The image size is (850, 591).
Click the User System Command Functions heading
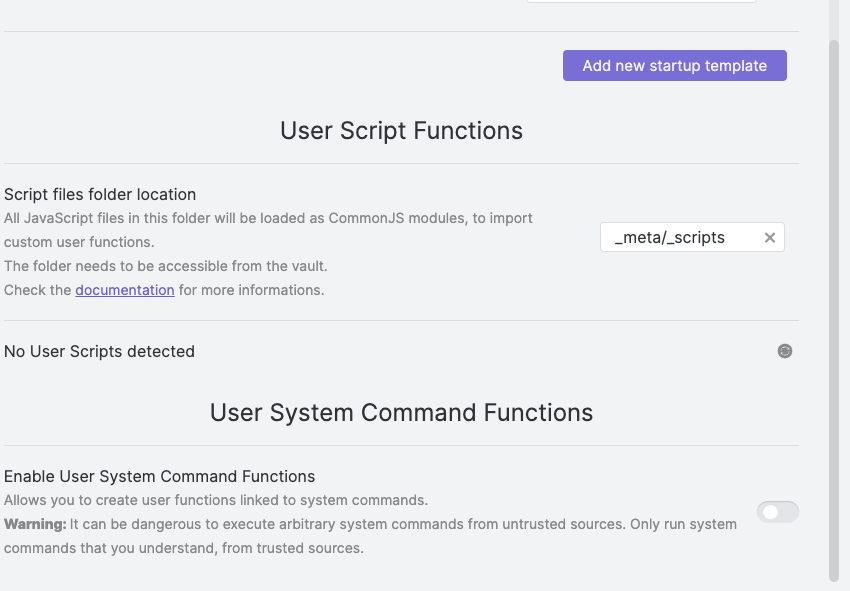(401, 413)
